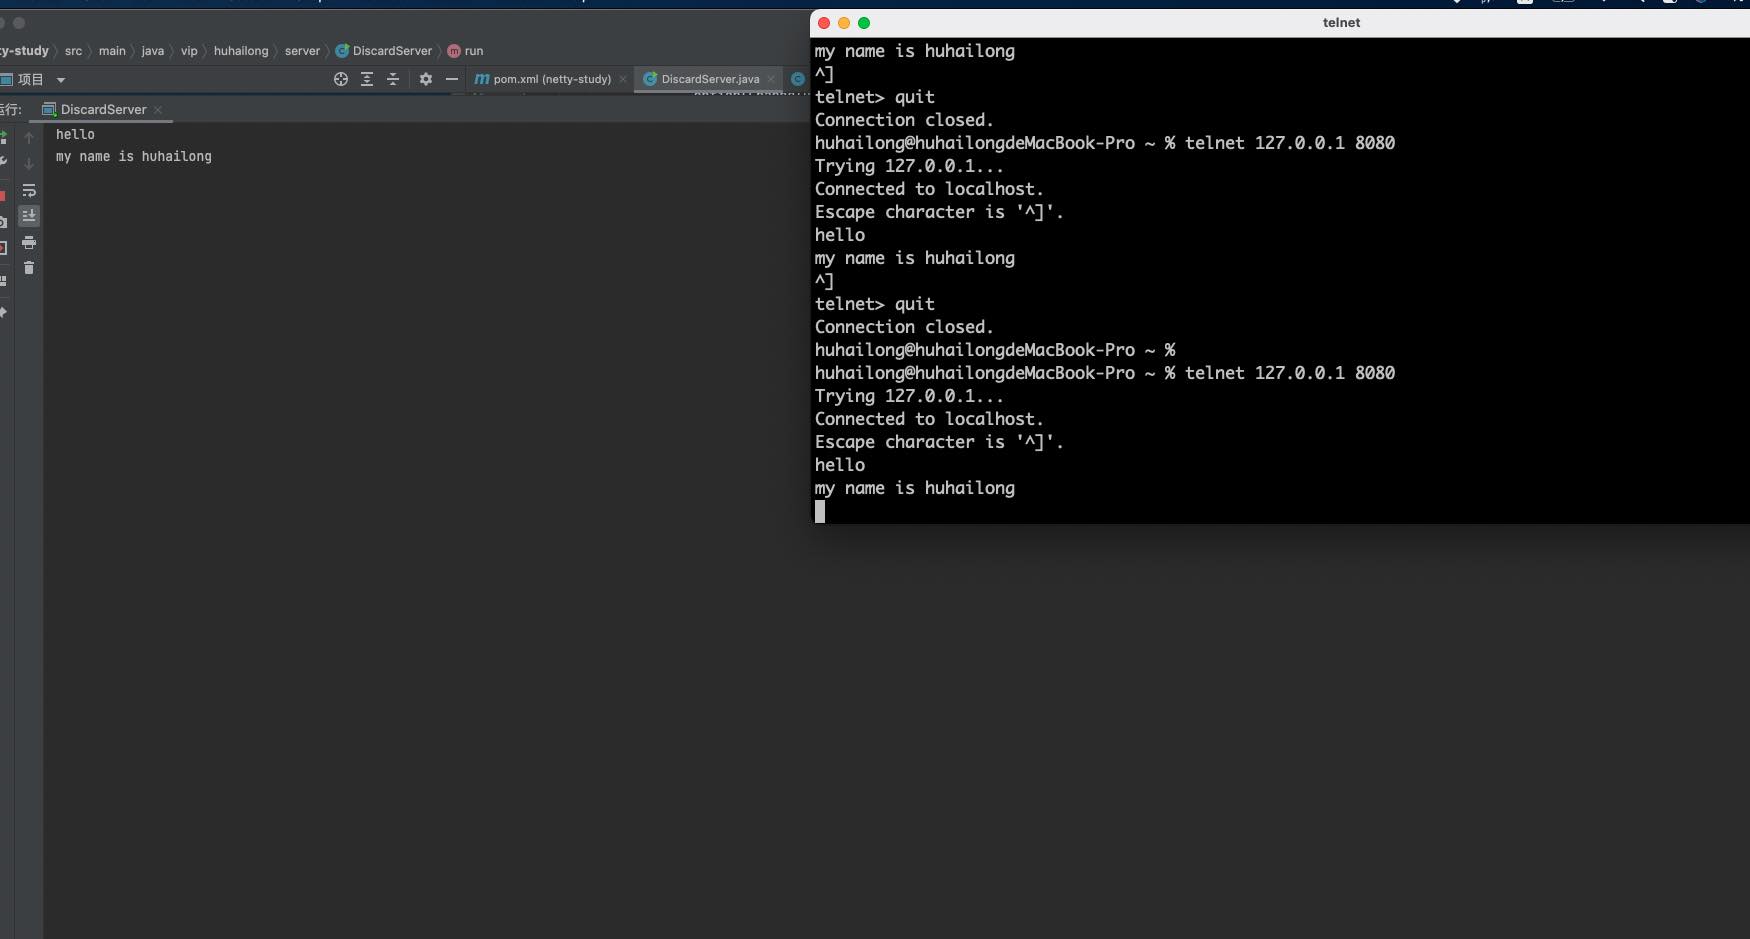The image size is (1750, 939).
Task: Clear Run console with the trash icon
Action: tap(29, 268)
